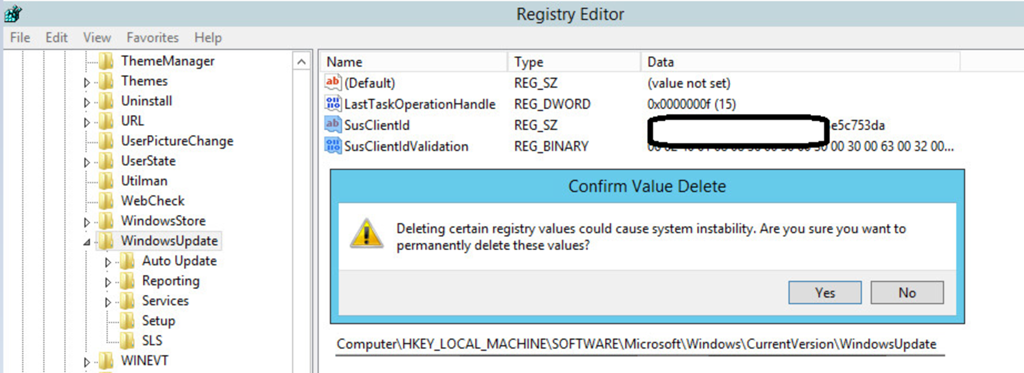The width and height of the screenshot is (1024, 373).
Task: Click the REG_BINARY type cell
Action: pyautogui.click(x=551, y=146)
